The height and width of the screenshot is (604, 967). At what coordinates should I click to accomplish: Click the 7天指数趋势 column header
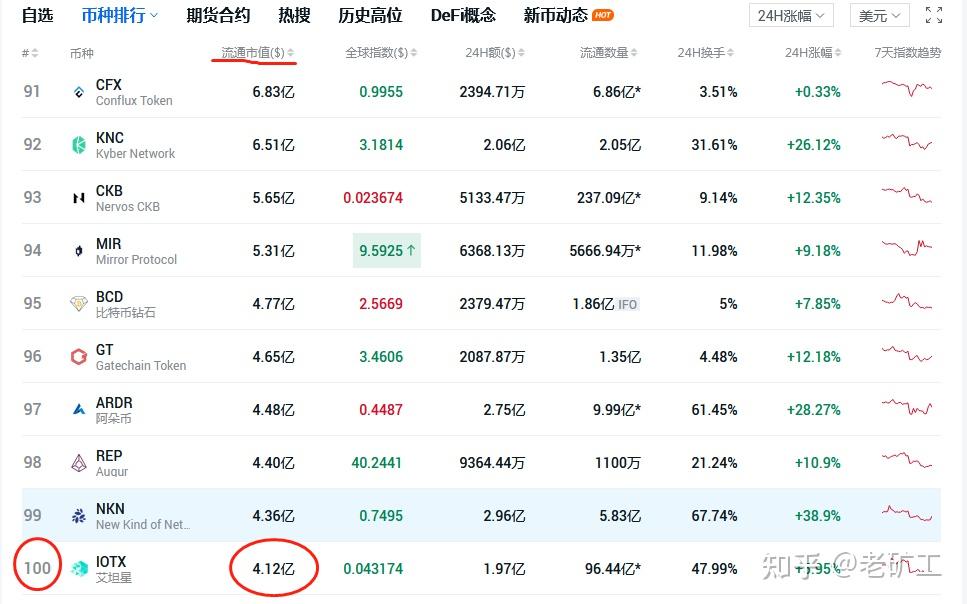point(908,53)
